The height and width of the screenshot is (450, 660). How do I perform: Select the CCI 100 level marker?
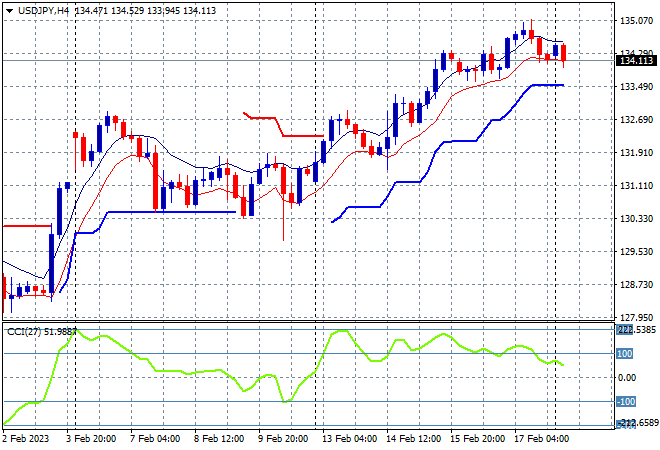625,354
